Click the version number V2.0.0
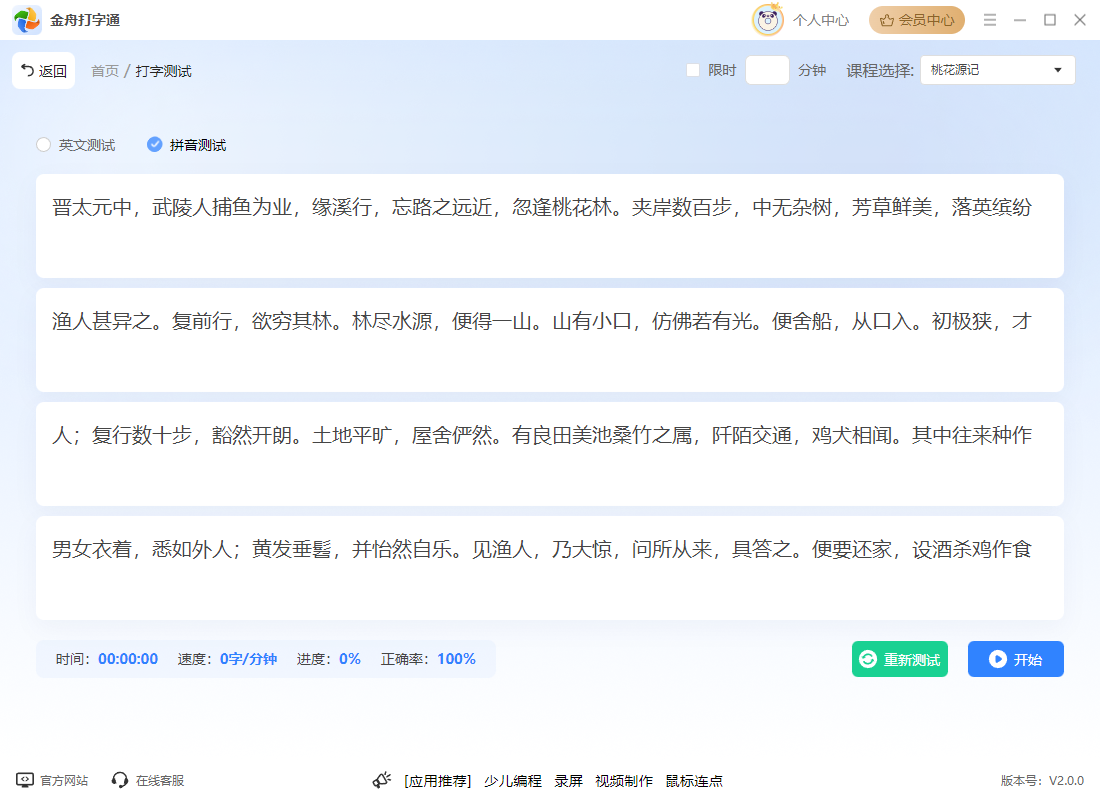The width and height of the screenshot is (1100, 800). (x=1066, y=780)
